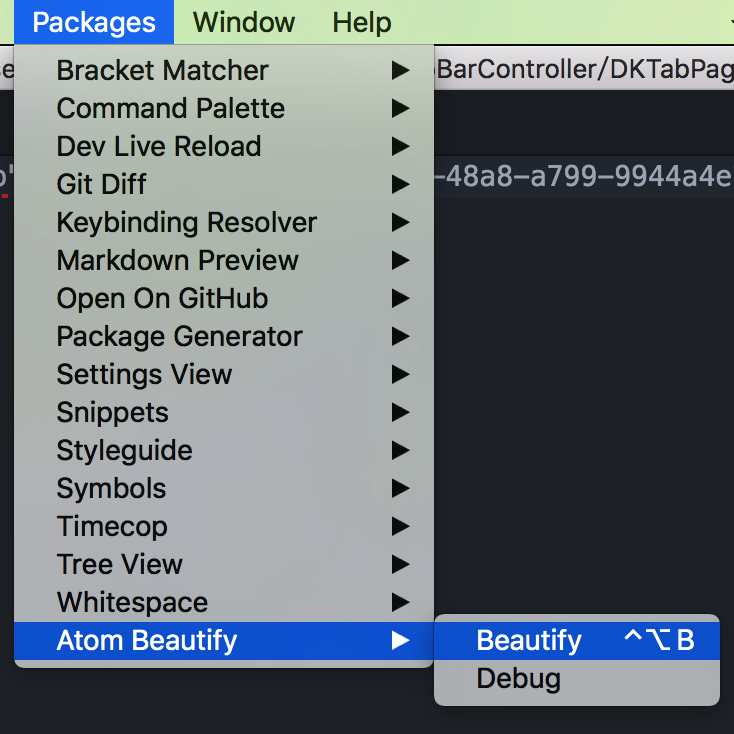
Task: Expand the Package Generator submenu arrow
Action: [401, 336]
